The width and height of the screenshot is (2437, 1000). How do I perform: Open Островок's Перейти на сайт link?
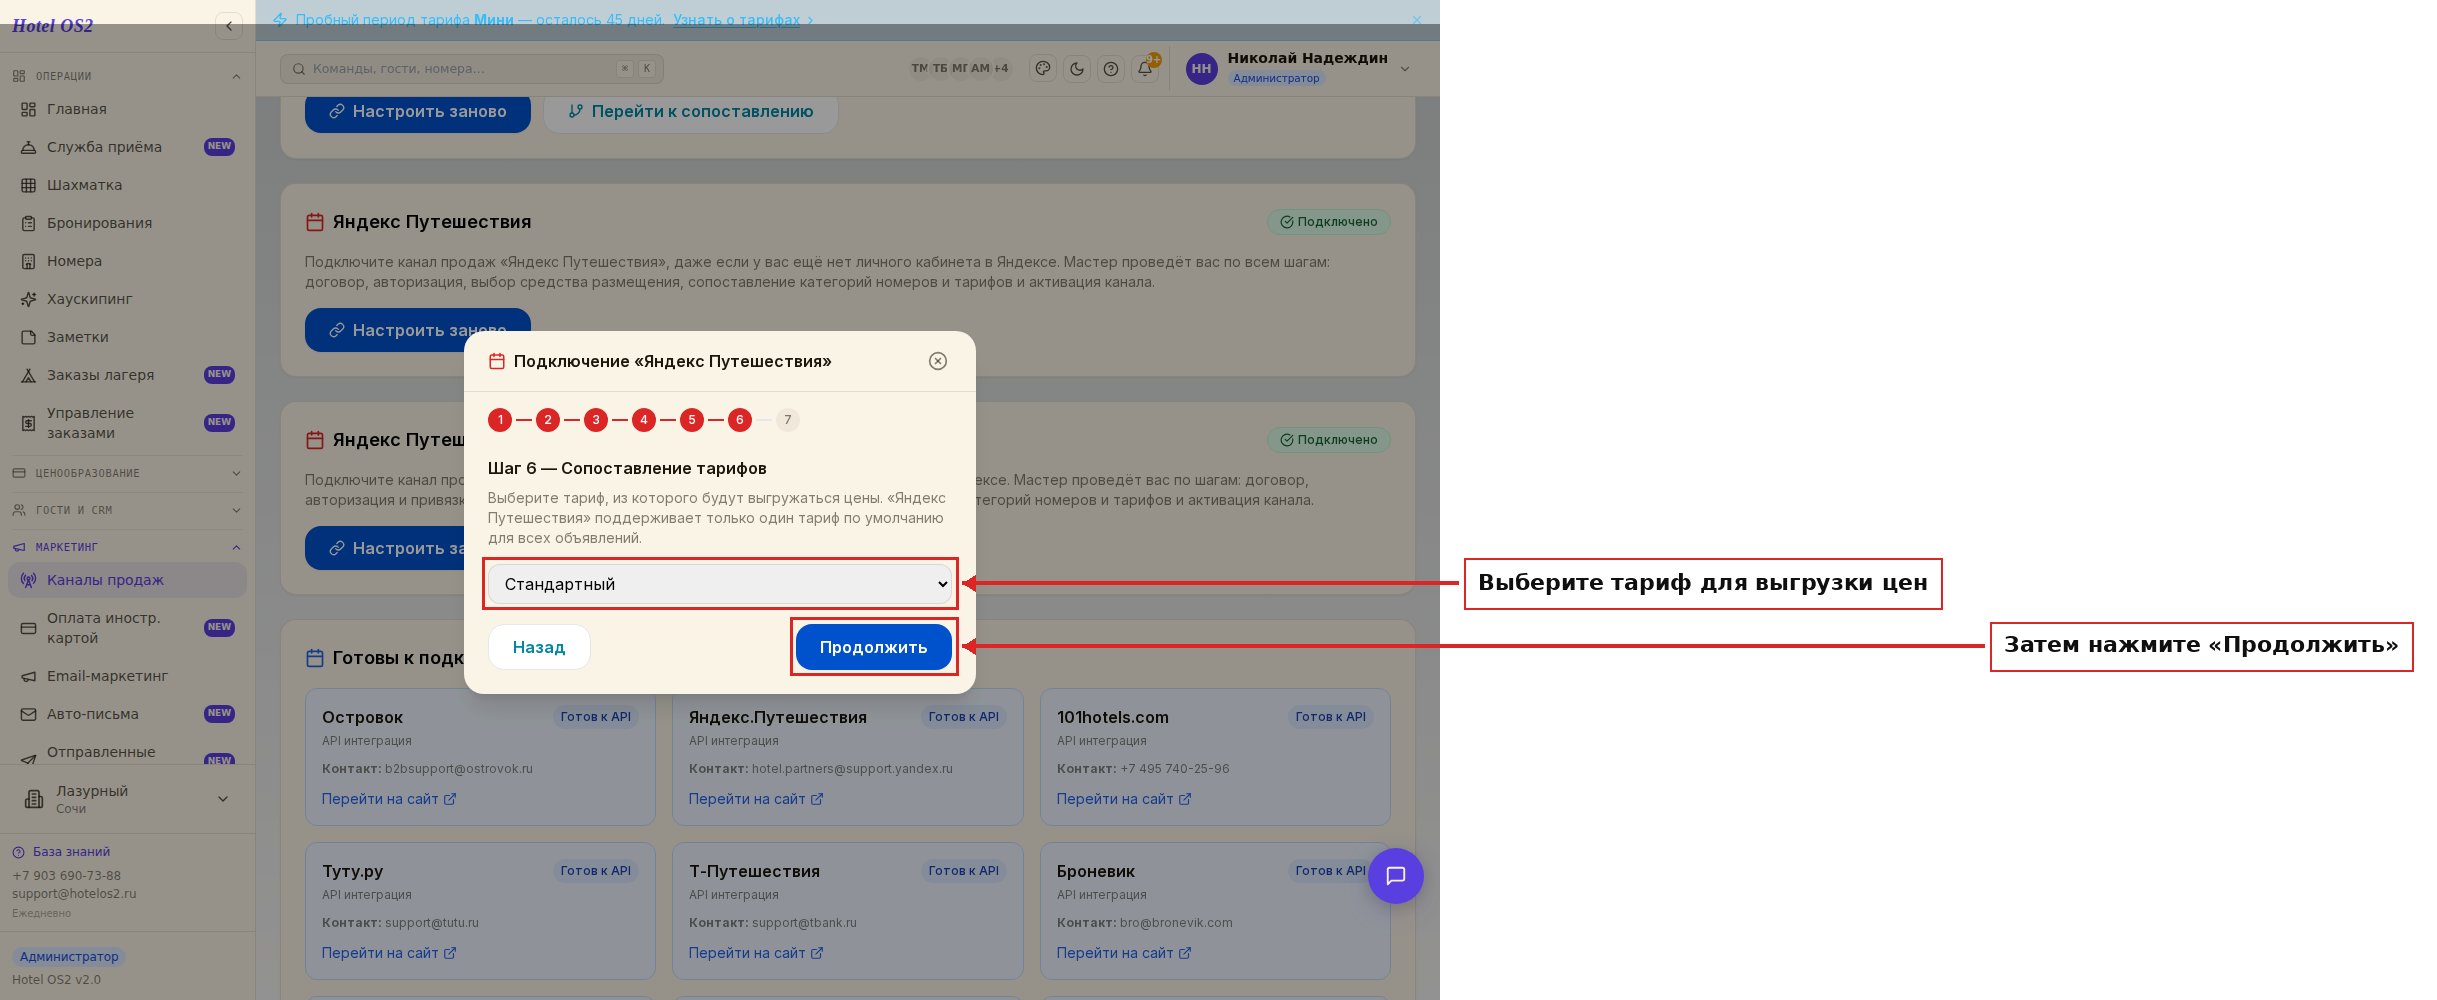point(389,799)
